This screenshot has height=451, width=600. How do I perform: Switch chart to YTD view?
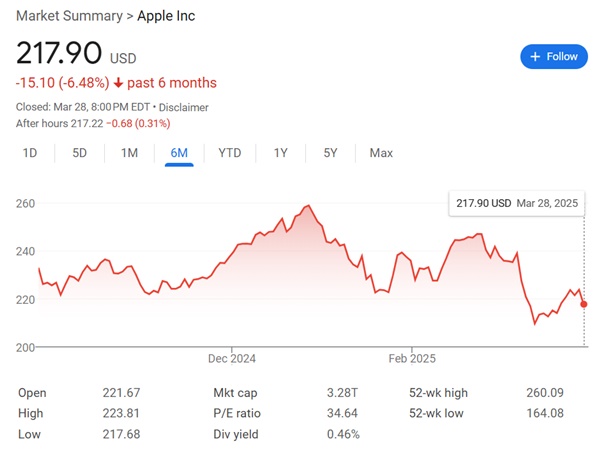click(x=230, y=153)
